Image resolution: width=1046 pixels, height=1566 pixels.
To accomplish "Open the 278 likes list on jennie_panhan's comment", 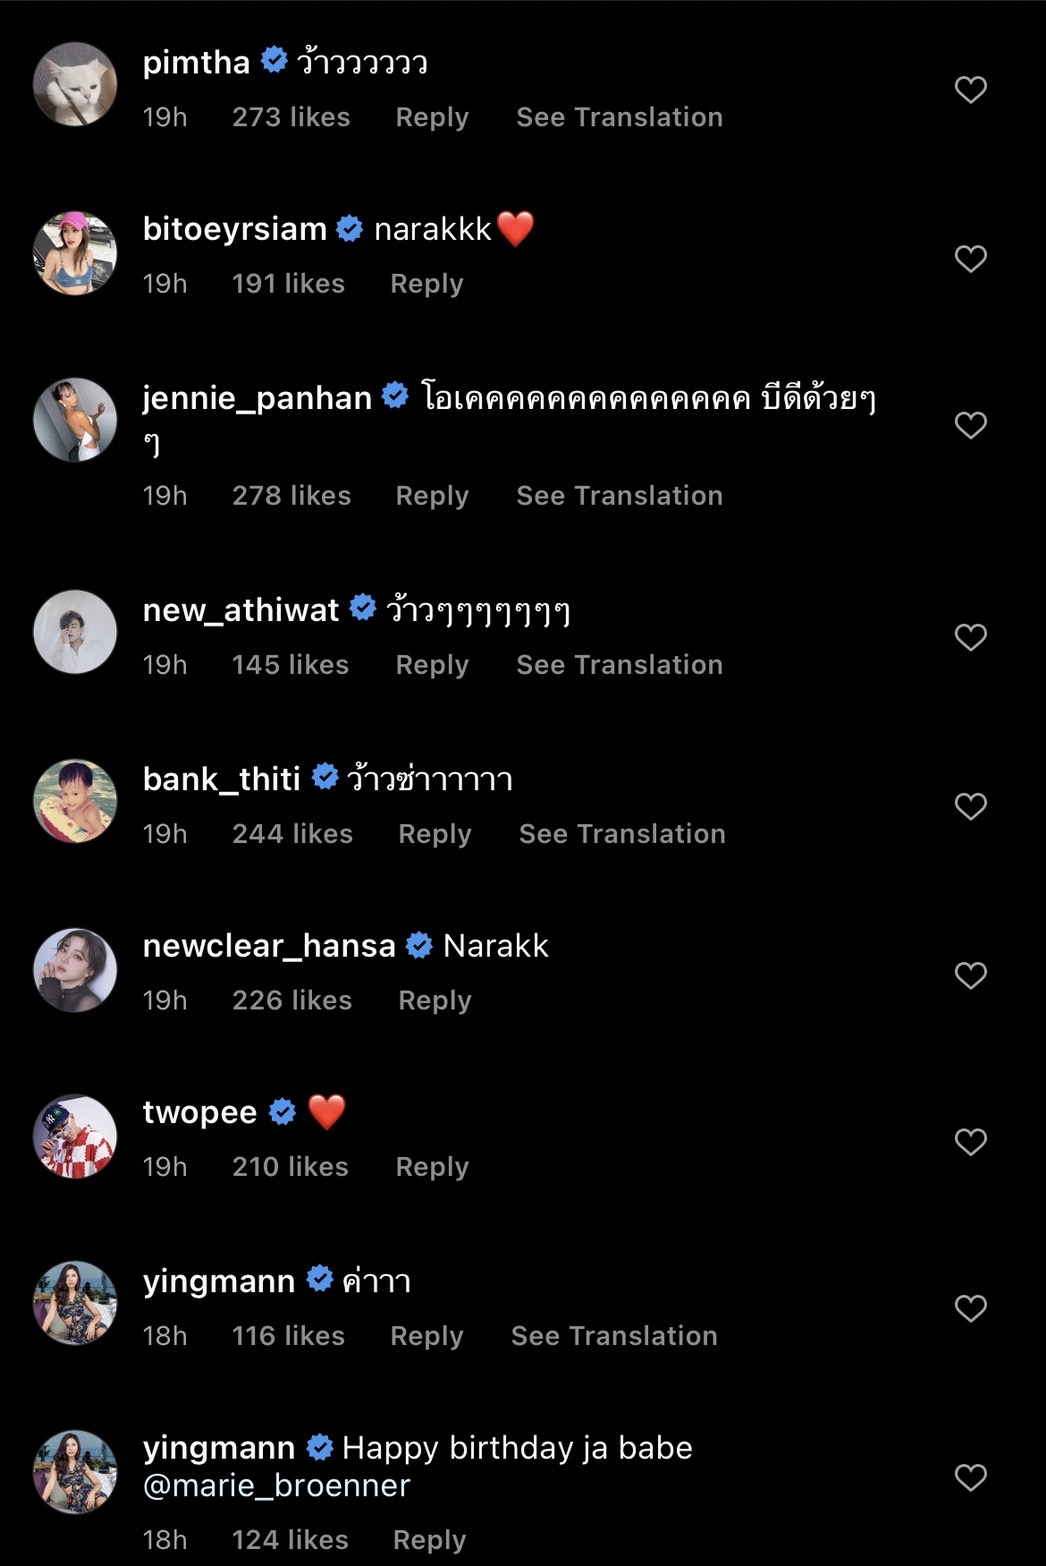I will pos(292,496).
